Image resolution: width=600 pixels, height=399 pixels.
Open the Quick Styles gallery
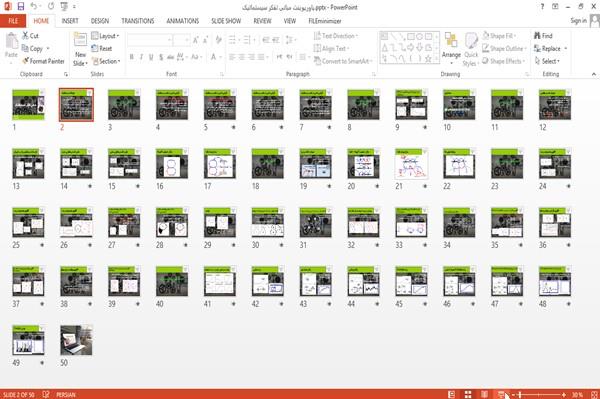click(x=471, y=50)
